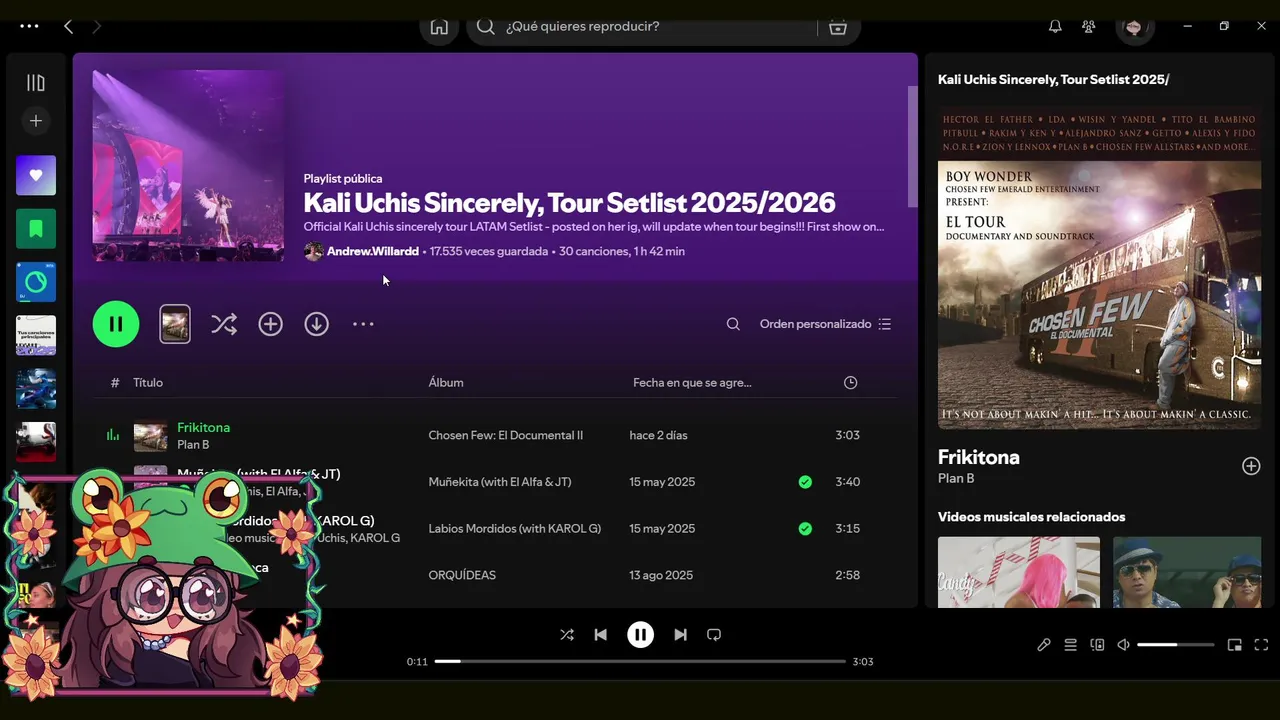Uncheck saved mark on Labios Mordidos row
The width and height of the screenshot is (1280, 720).
(805, 528)
